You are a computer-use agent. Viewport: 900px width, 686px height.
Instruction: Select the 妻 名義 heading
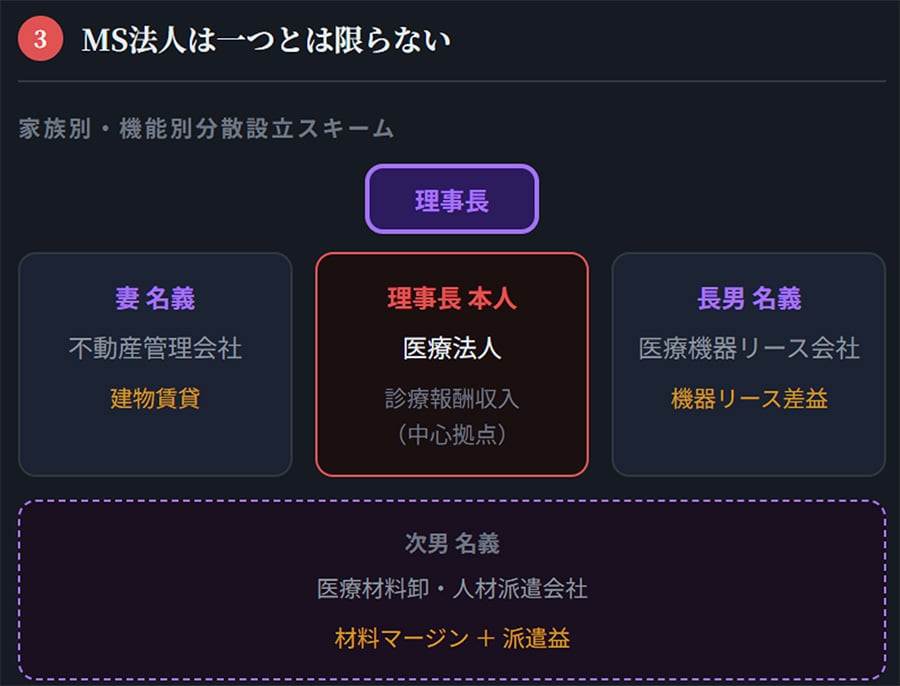click(155, 298)
